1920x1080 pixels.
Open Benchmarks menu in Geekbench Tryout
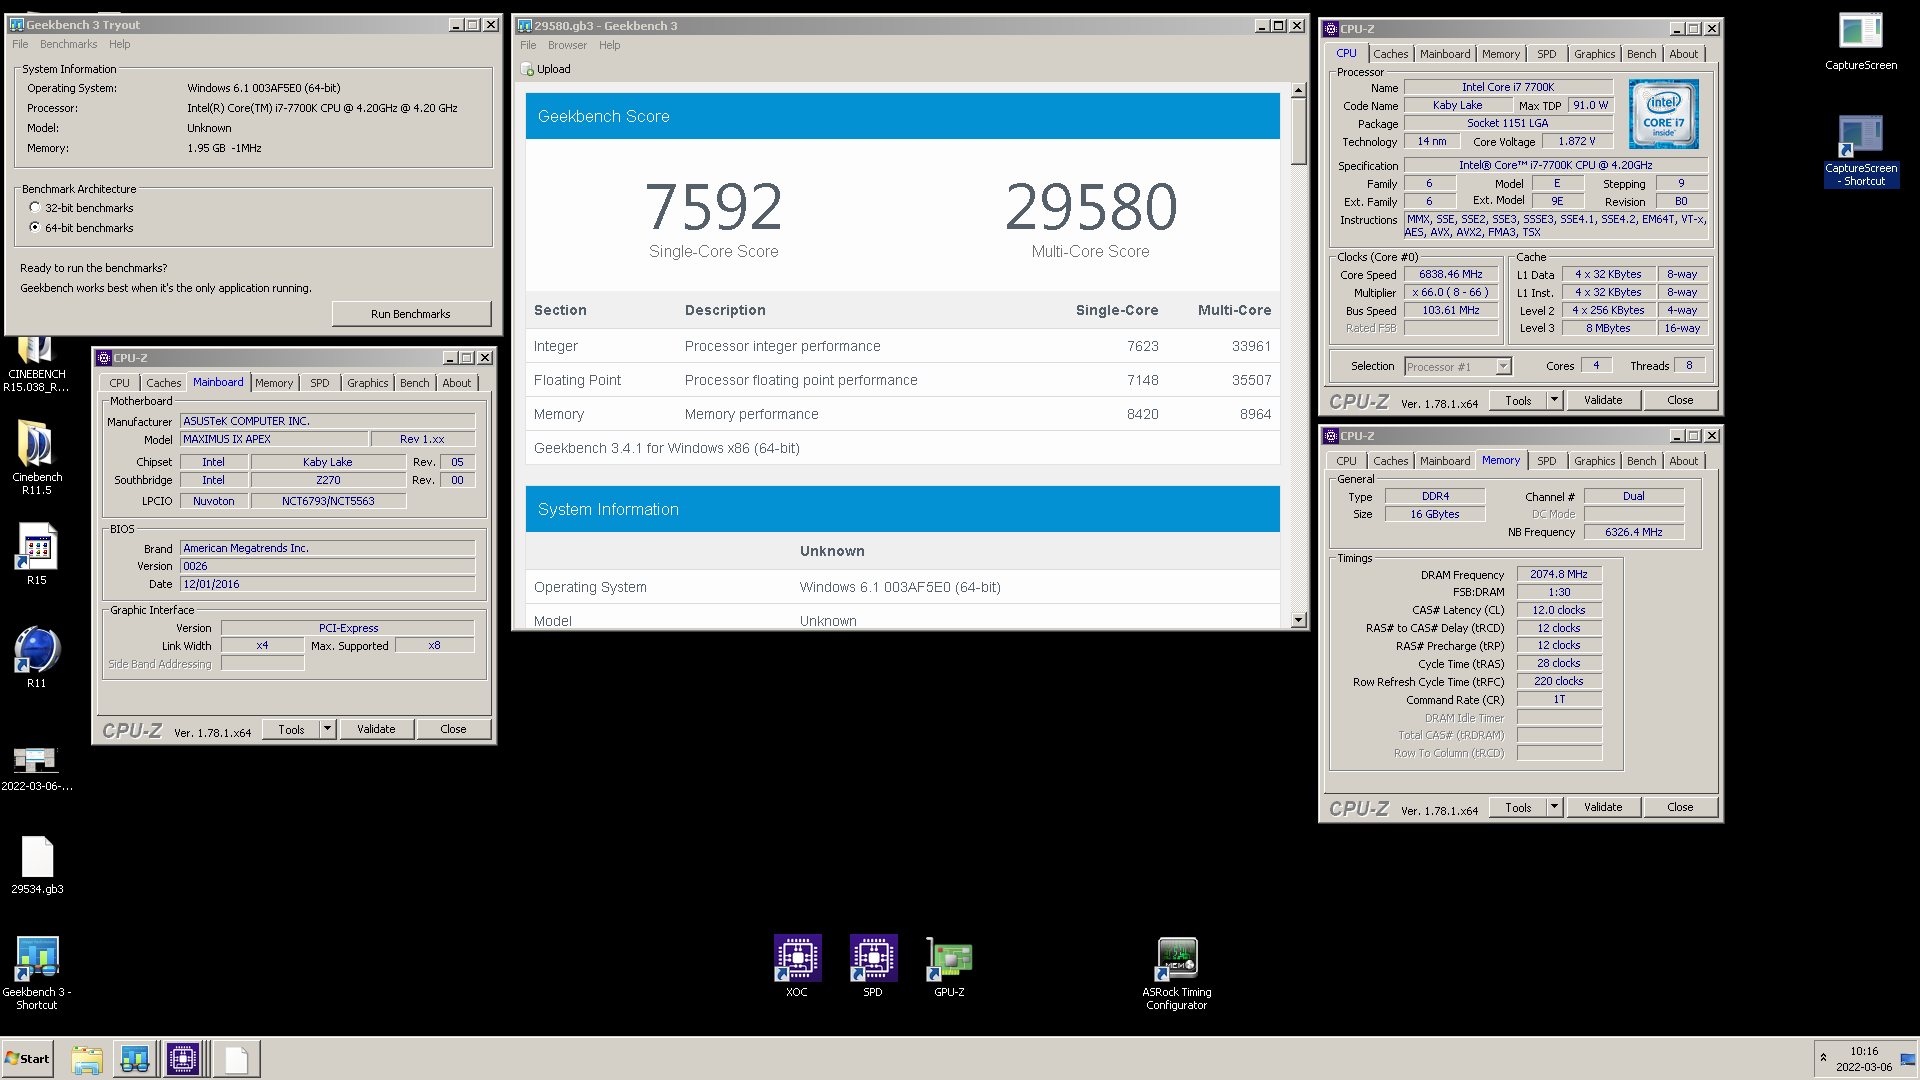click(x=69, y=44)
